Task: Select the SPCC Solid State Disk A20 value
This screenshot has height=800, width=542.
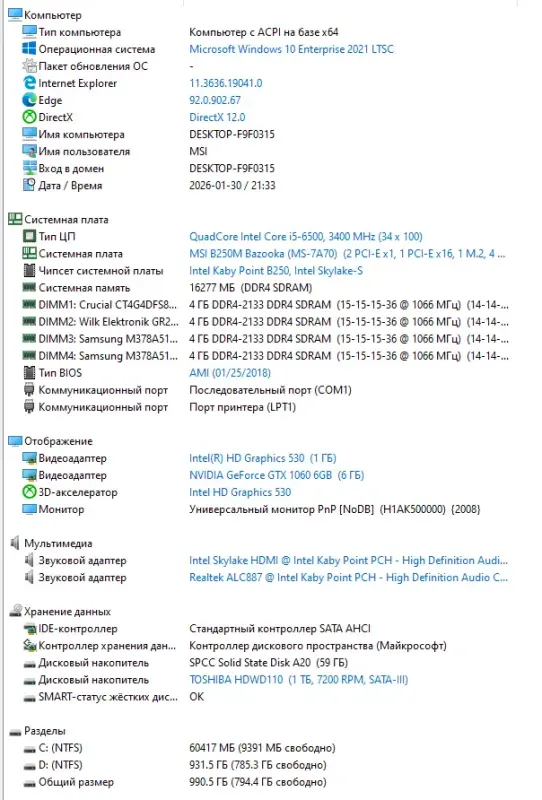Action: (268, 662)
